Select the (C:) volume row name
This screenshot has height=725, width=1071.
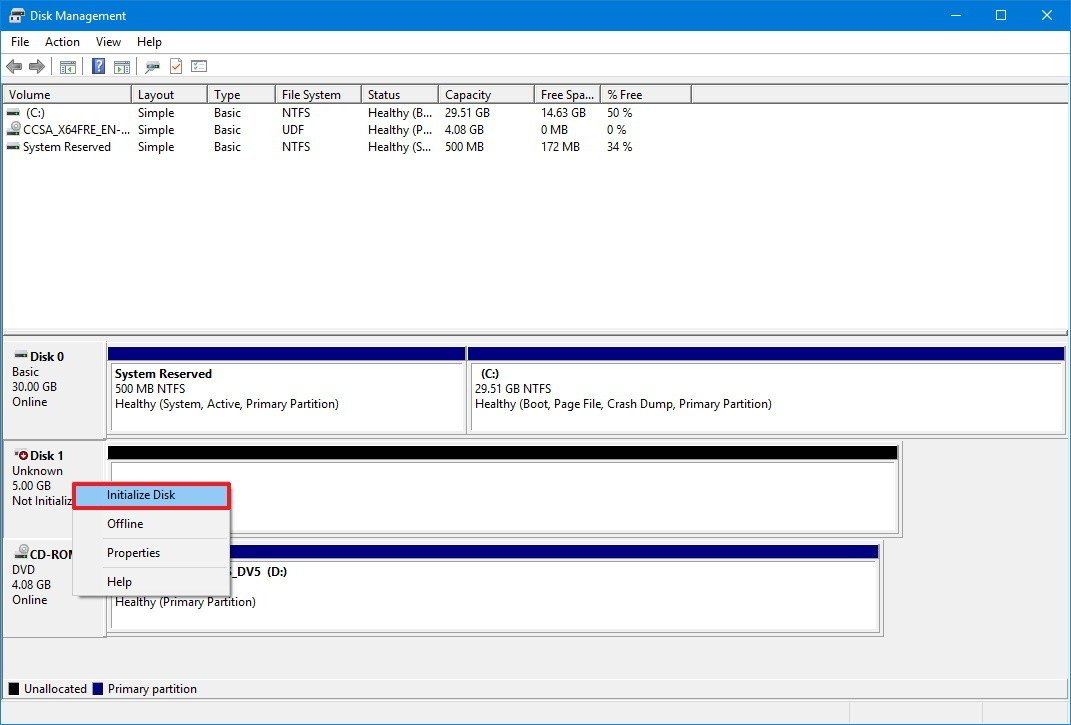pos(36,113)
